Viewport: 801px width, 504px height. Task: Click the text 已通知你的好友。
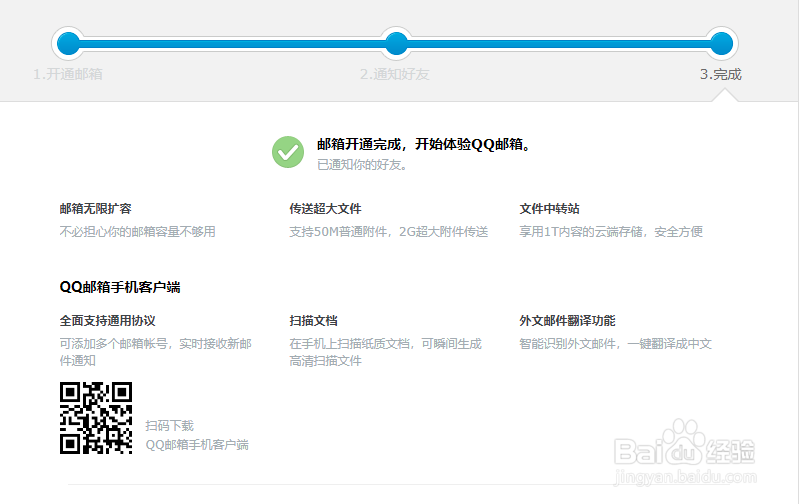(x=363, y=165)
